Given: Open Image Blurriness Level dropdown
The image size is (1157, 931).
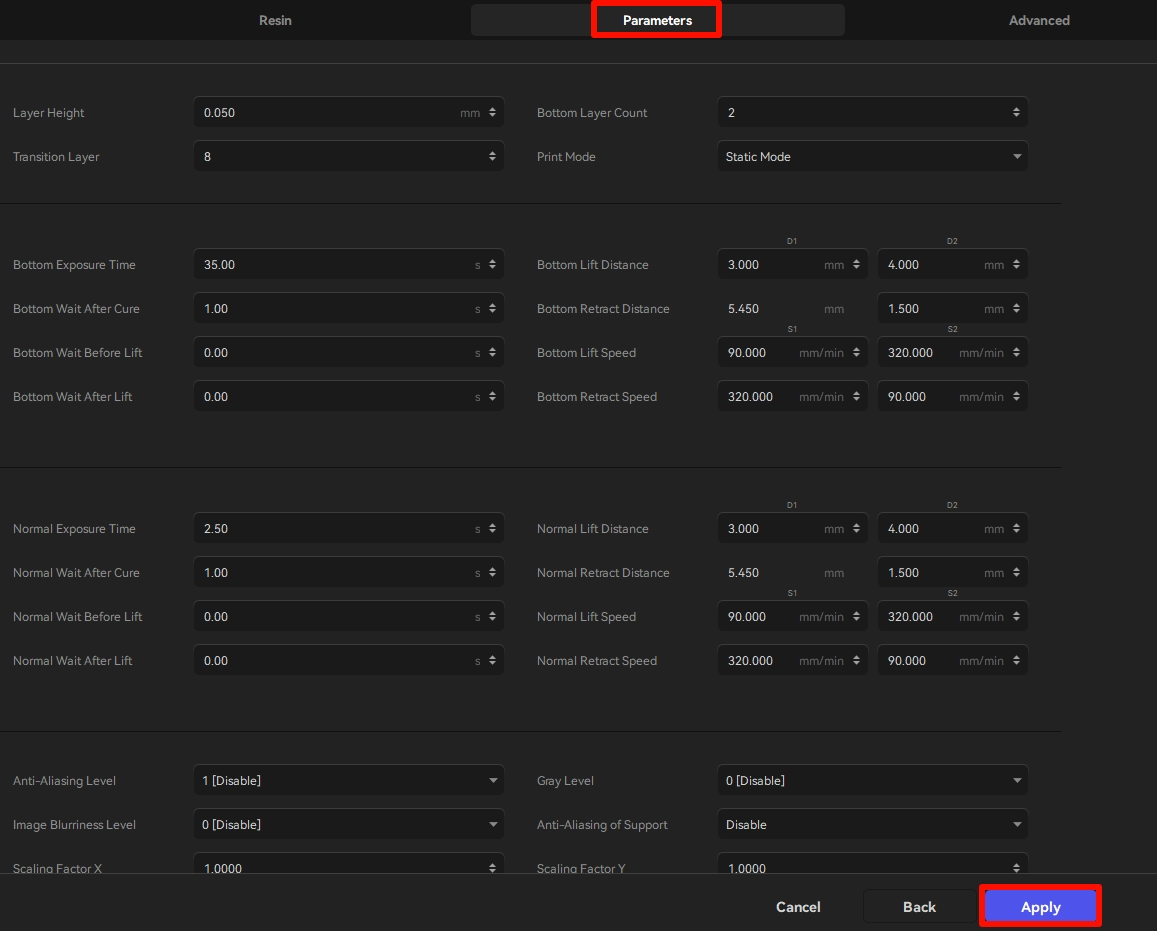Looking at the screenshot, I should (x=348, y=825).
